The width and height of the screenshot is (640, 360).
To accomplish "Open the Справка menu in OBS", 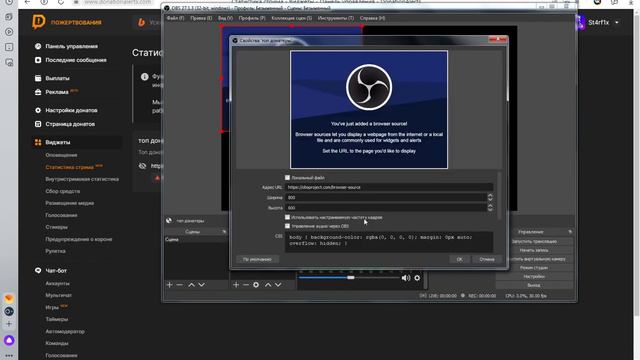I will [x=372, y=18].
